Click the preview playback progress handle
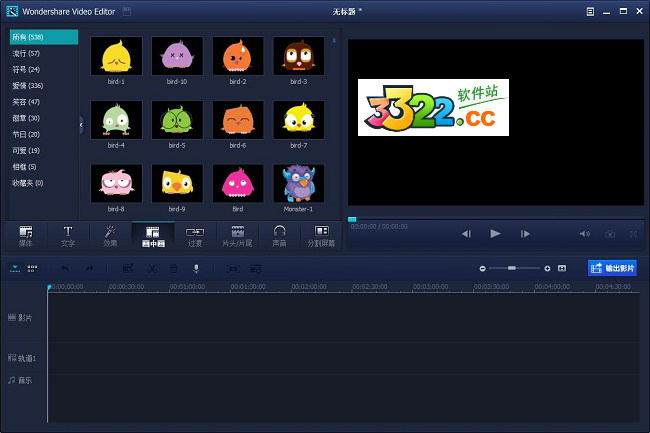The height and width of the screenshot is (433, 650). coord(352,219)
